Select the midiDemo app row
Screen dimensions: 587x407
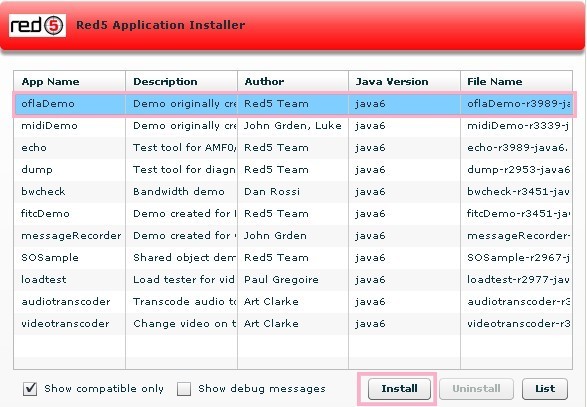pyautogui.click(x=293, y=126)
